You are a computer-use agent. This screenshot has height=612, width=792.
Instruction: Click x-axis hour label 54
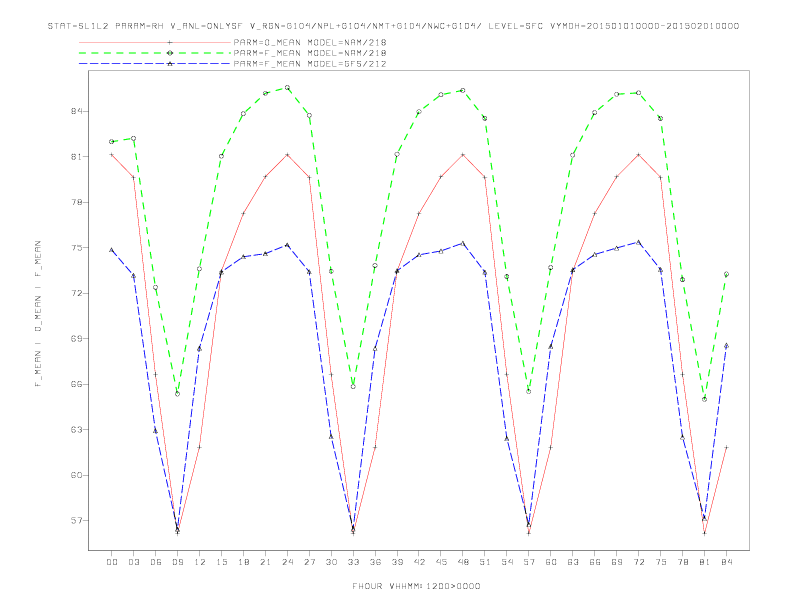point(507,562)
